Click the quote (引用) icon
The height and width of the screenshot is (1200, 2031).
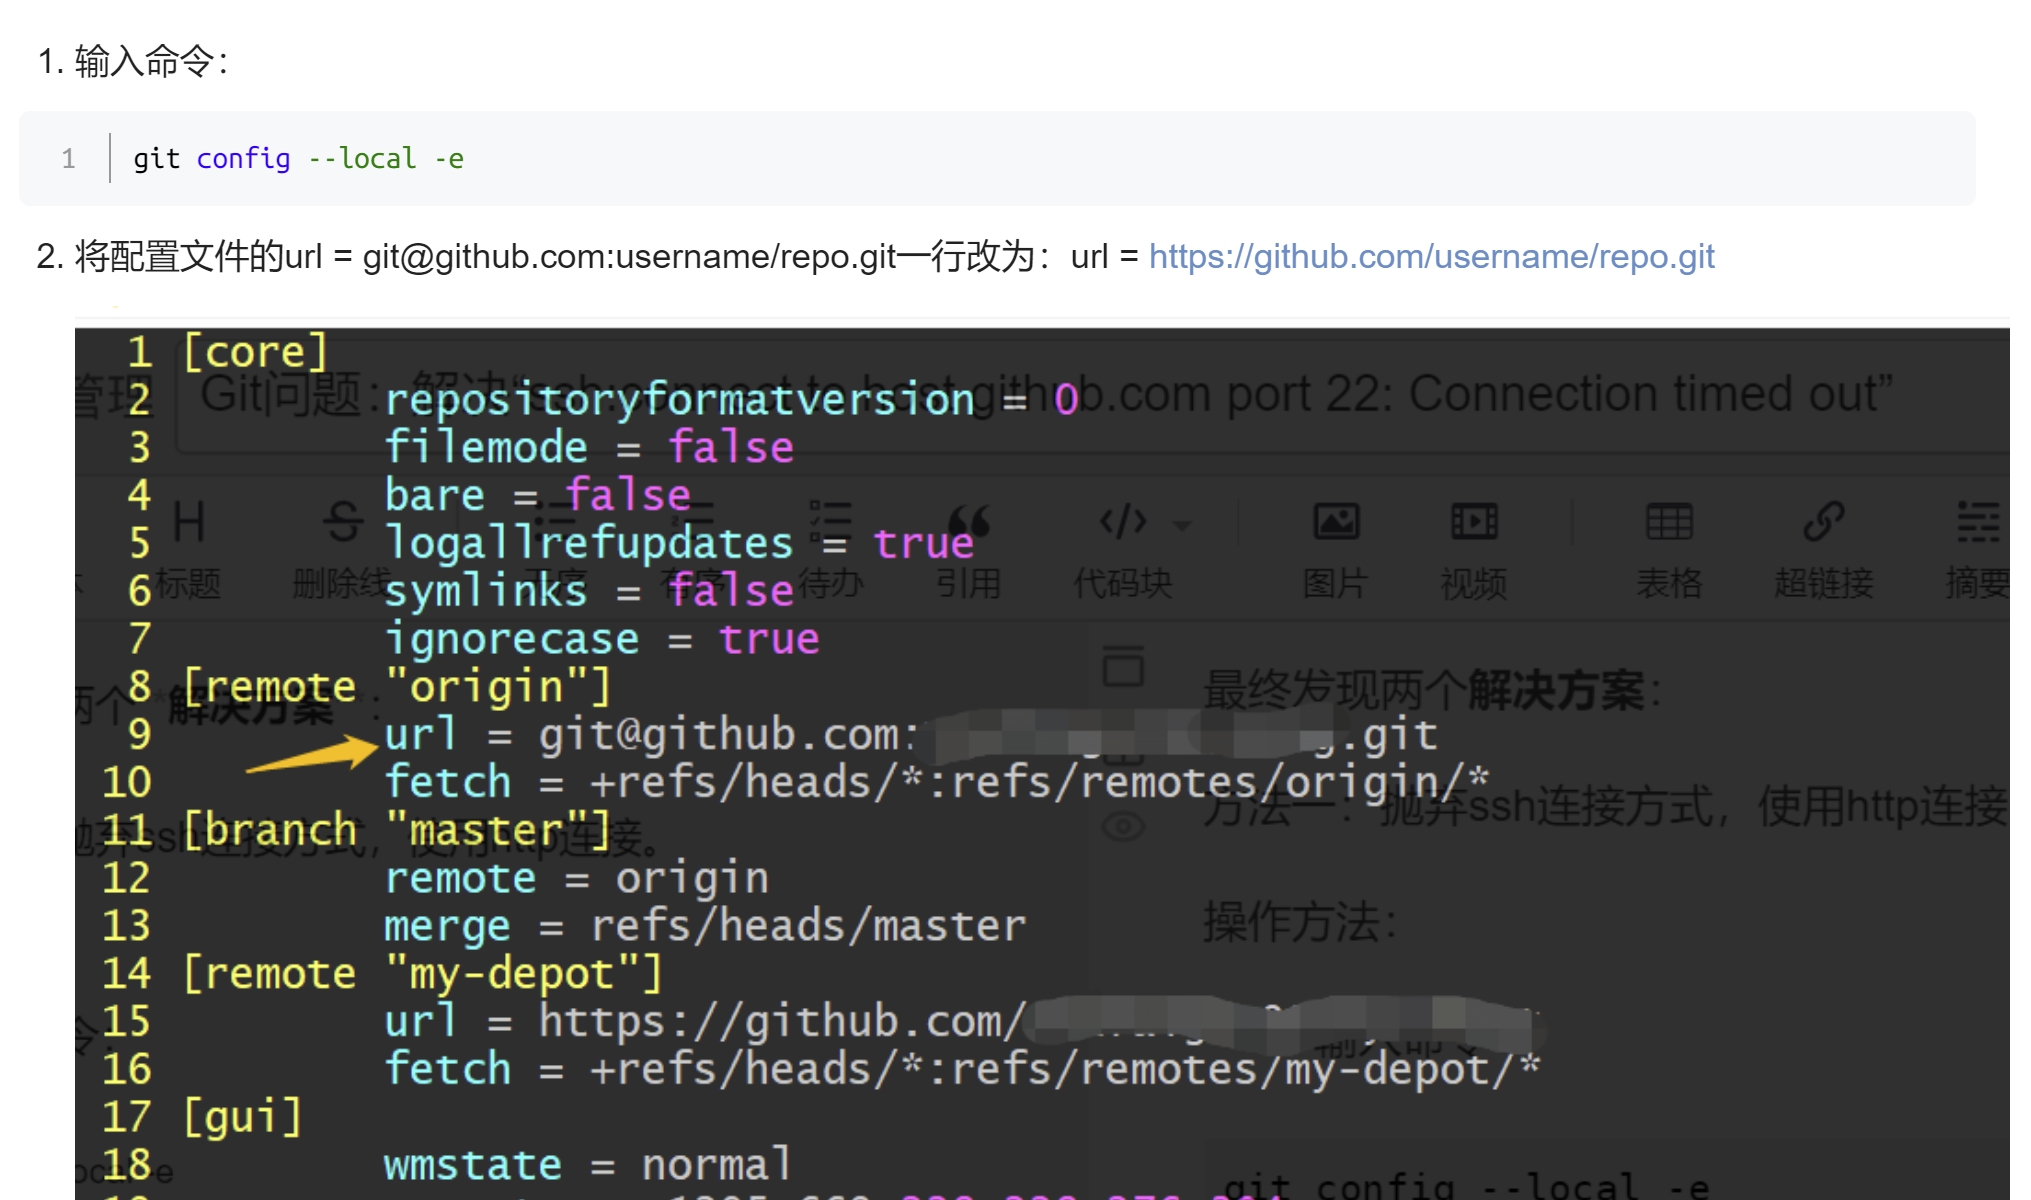coord(968,521)
